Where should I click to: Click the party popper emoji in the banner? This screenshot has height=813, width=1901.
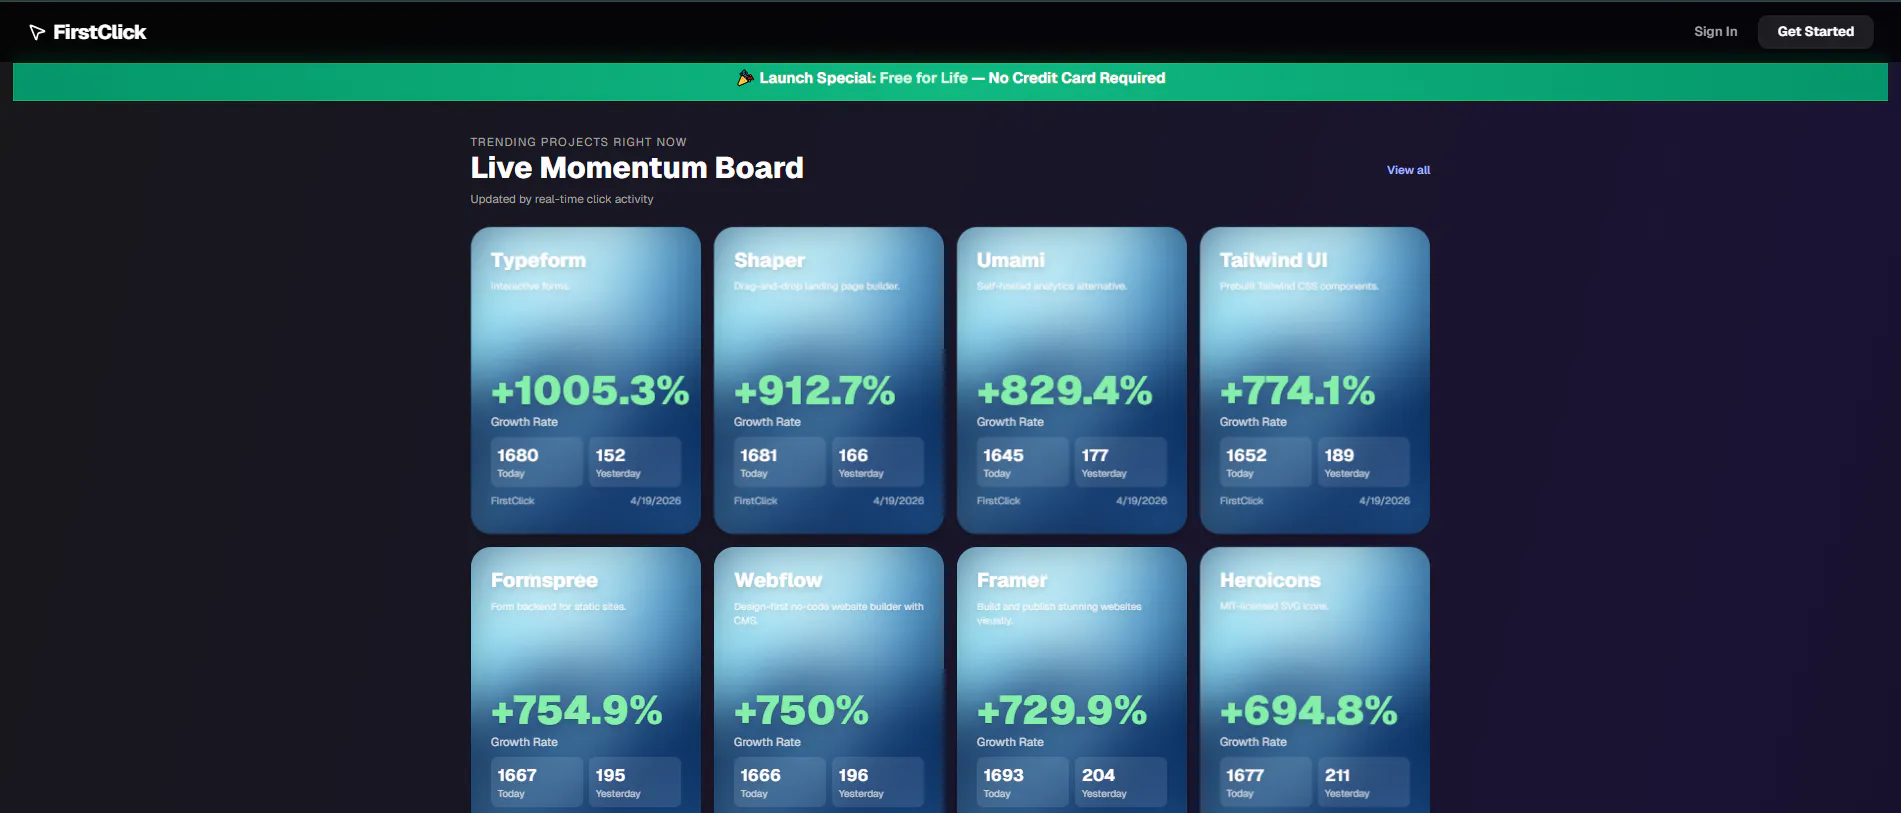pos(745,78)
